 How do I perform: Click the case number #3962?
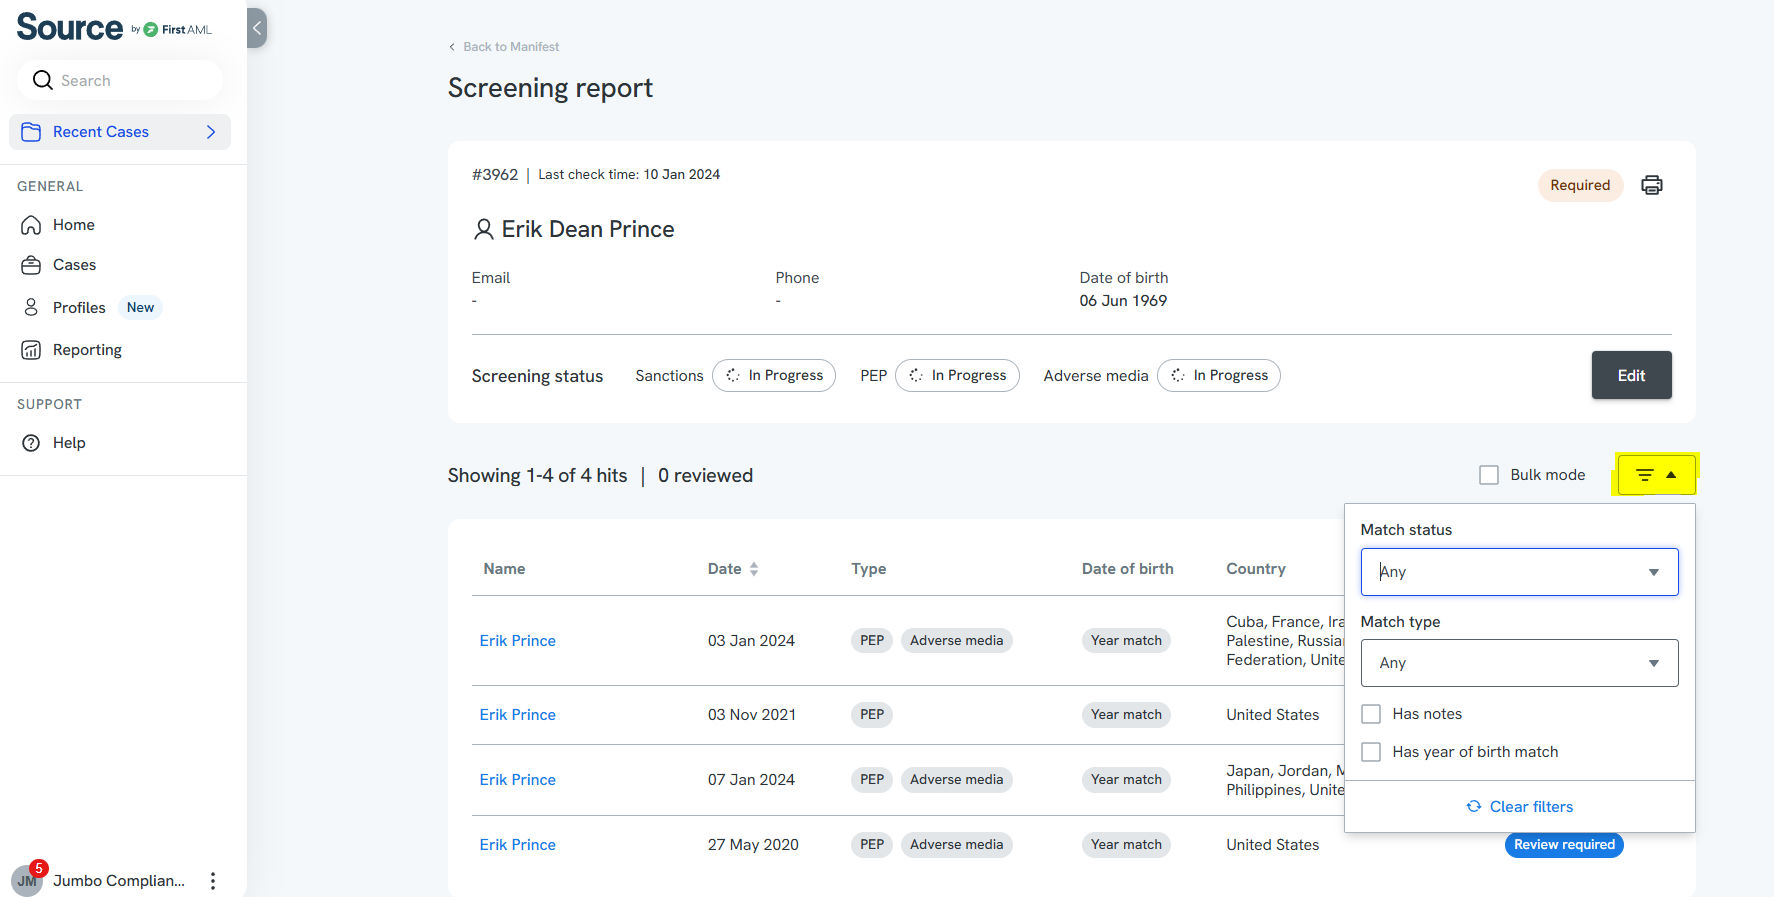pos(495,175)
